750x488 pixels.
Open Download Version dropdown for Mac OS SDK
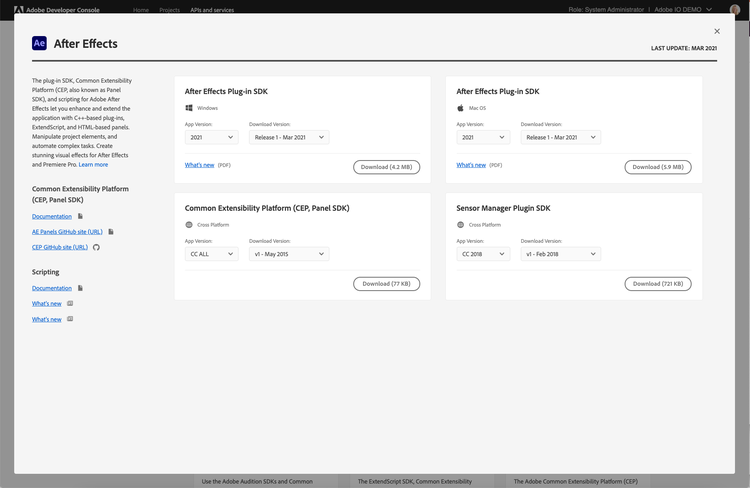(x=560, y=137)
